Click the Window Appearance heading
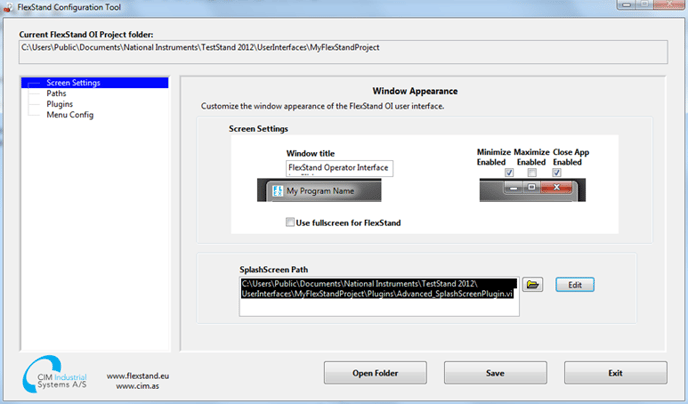Viewport: 688px width, 404px height. 415,91
